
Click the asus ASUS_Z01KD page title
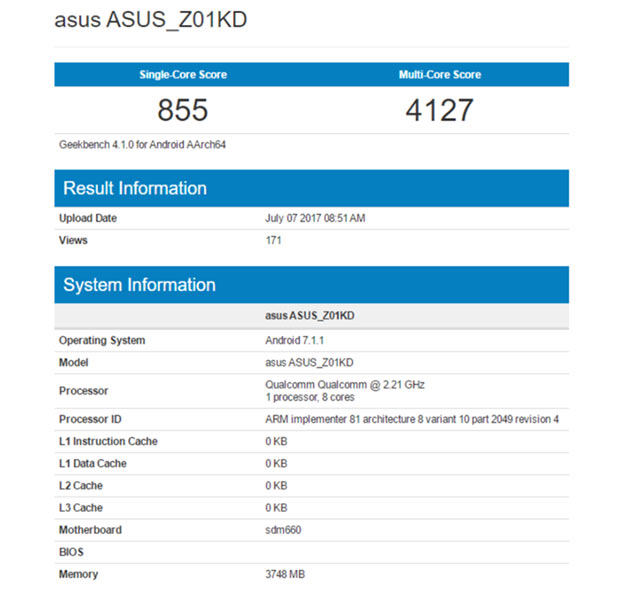[x=150, y=21]
